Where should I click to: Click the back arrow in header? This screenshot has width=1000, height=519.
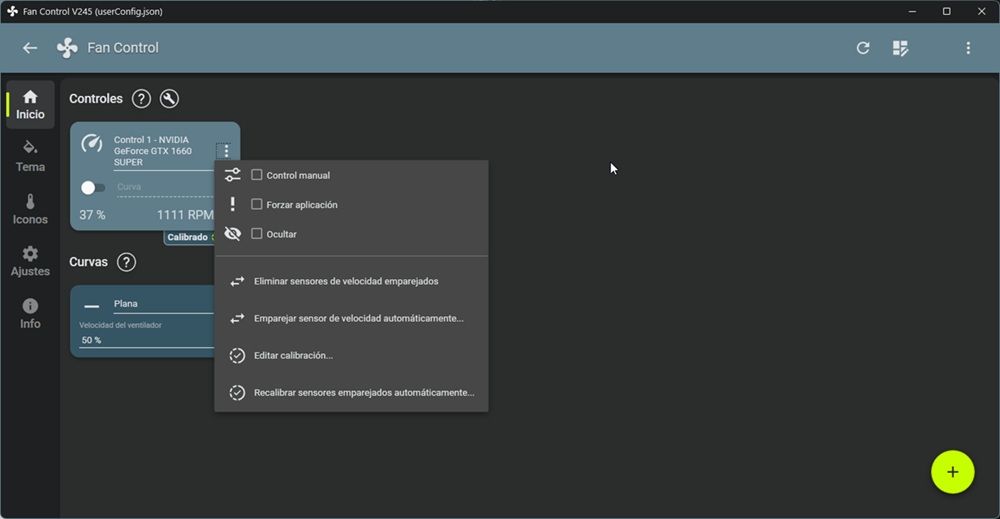point(30,48)
